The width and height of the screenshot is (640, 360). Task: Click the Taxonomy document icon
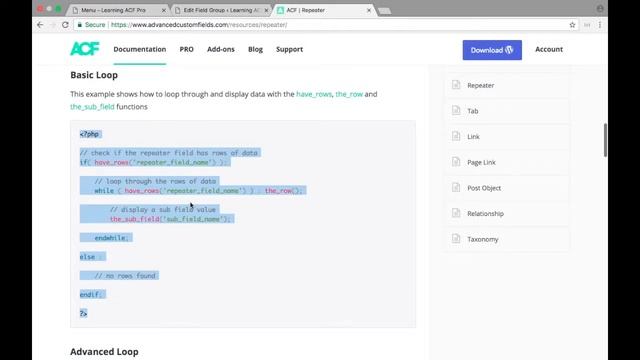[x=456, y=239]
